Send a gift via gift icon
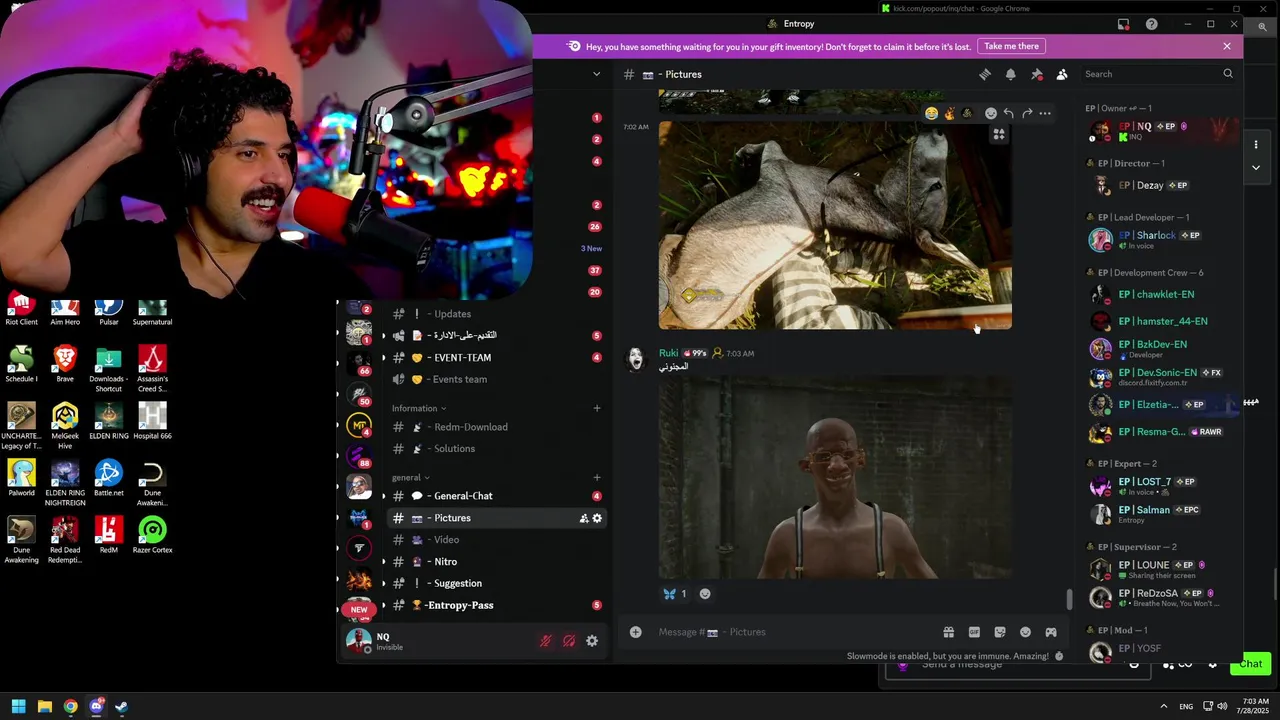 point(948,632)
